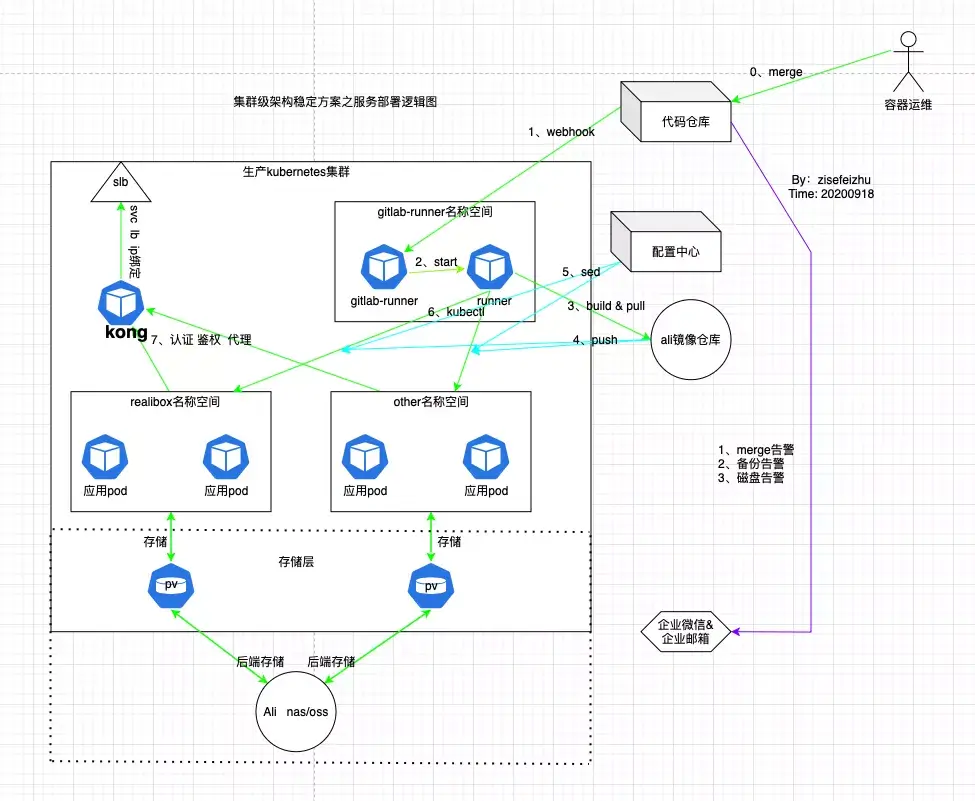Click the 企业微信&企业邮箱 hexagon
This screenshot has width=975, height=801.
click(x=685, y=632)
